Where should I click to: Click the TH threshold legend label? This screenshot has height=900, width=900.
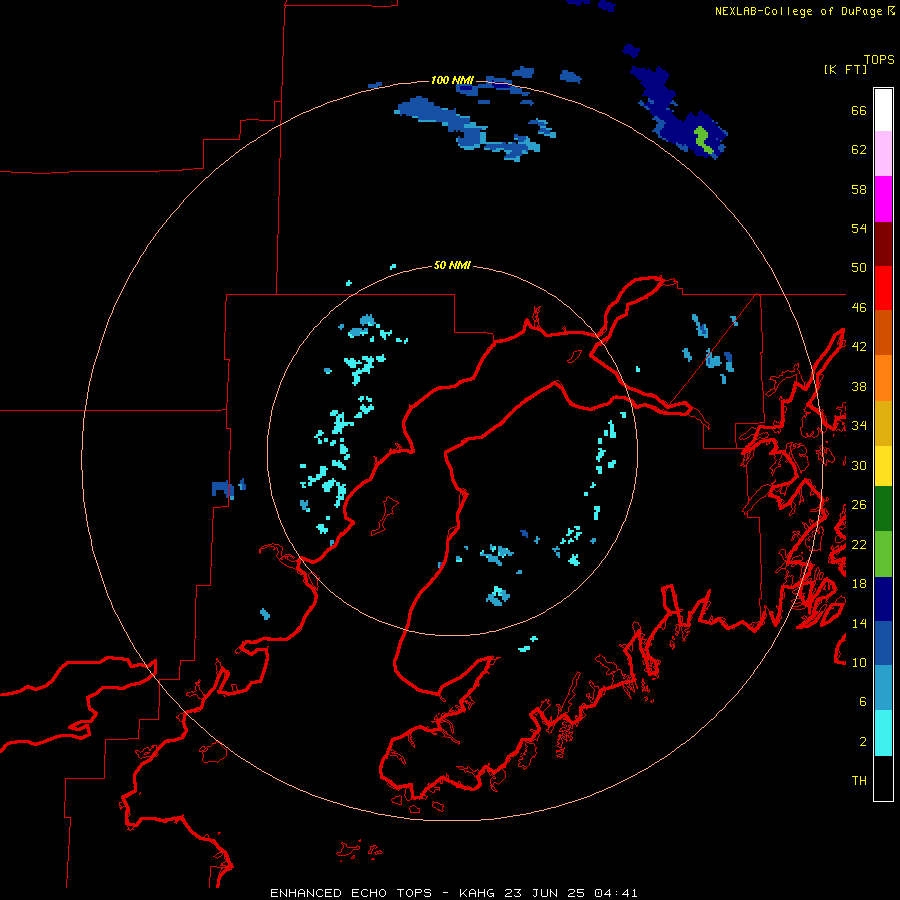[x=859, y=780]
